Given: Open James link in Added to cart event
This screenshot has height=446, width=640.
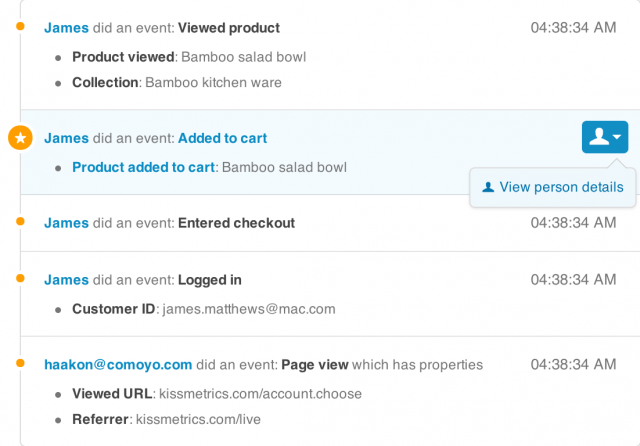Looking at the screenshot, I should pos(66,138).
